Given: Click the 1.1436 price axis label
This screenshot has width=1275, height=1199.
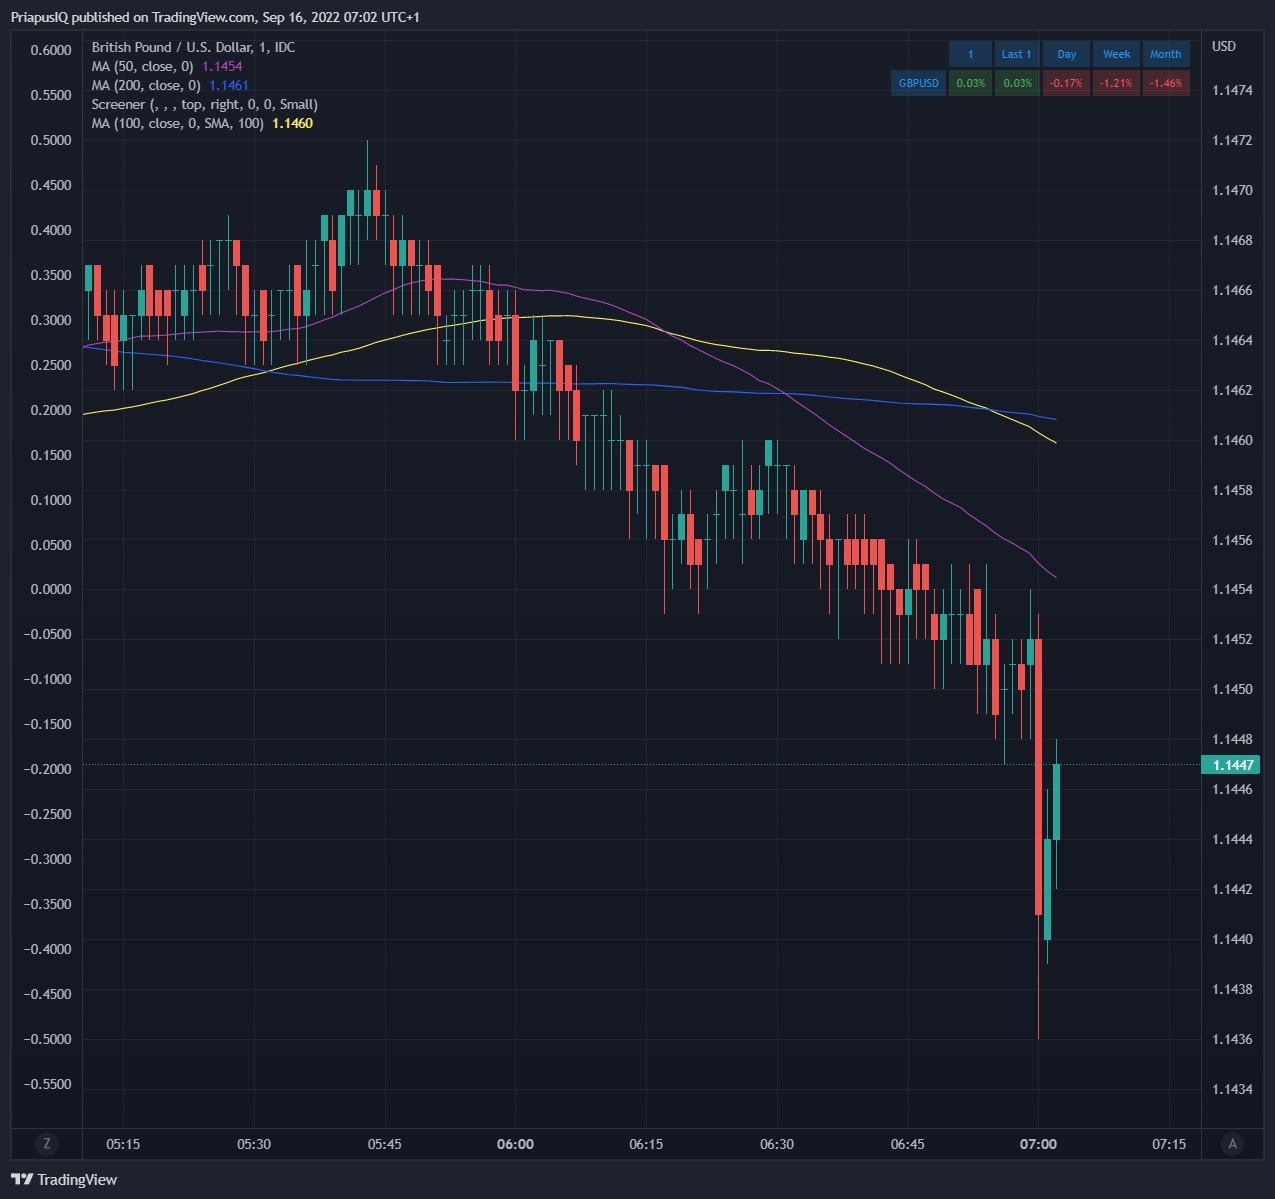Looking at the screenshot, I should coord(1232,1039).
